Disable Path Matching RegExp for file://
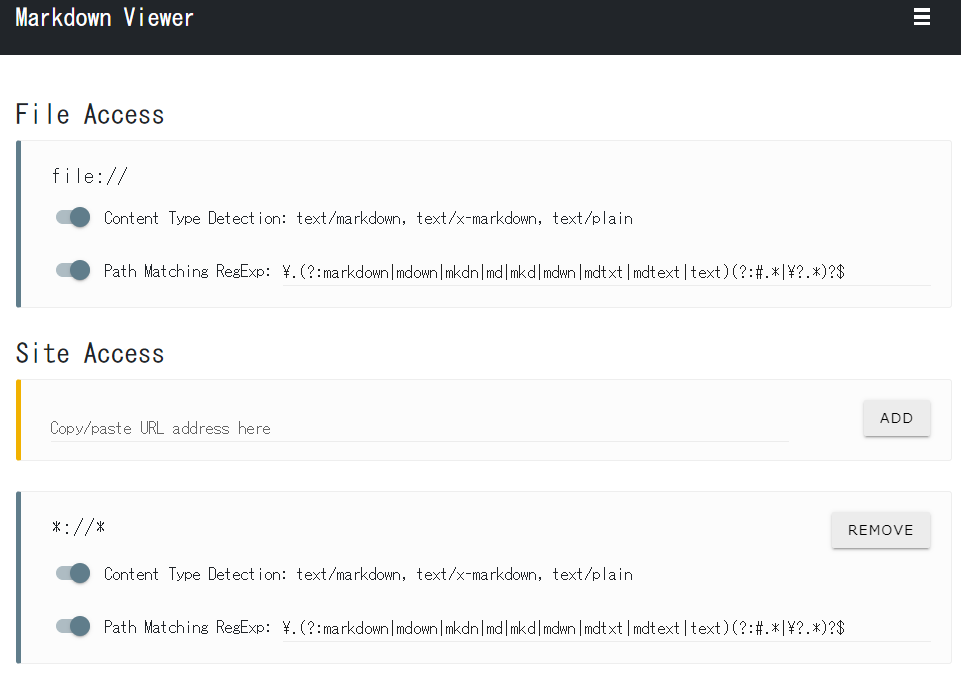961x688 pixels. 73,270
